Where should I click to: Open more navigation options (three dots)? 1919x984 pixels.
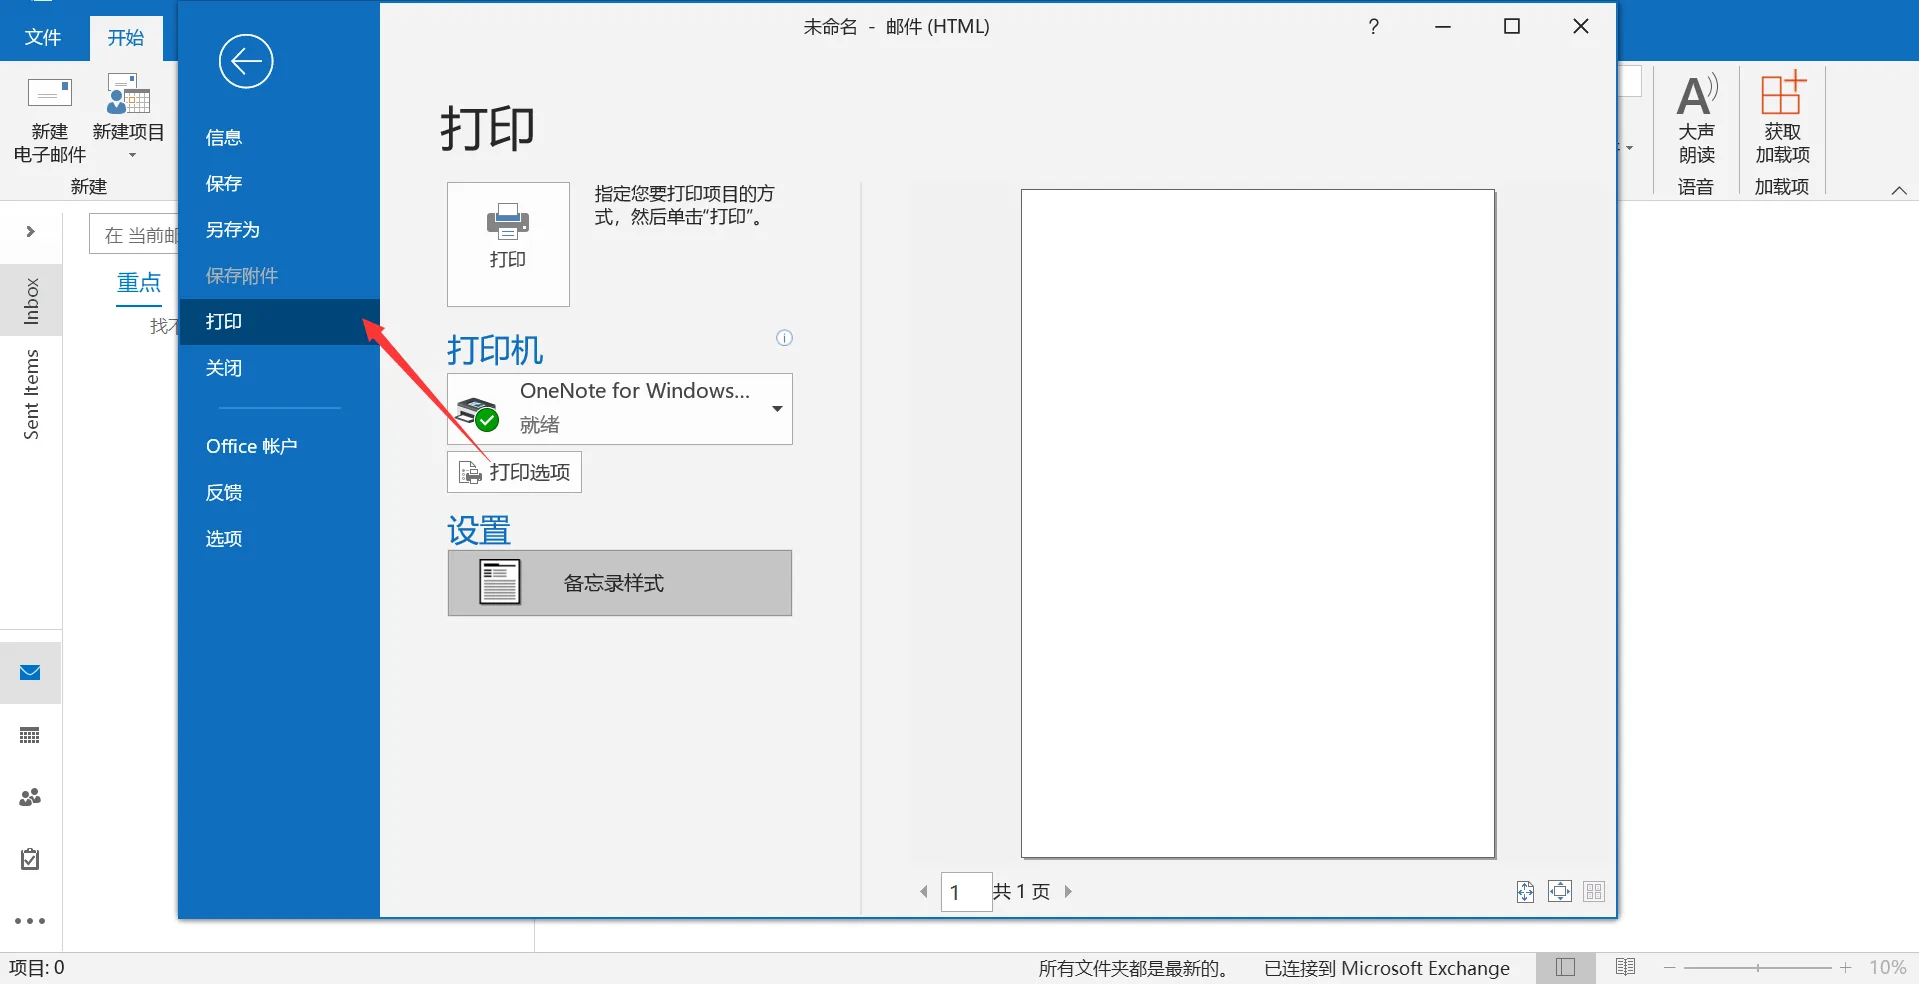(30, 921)
